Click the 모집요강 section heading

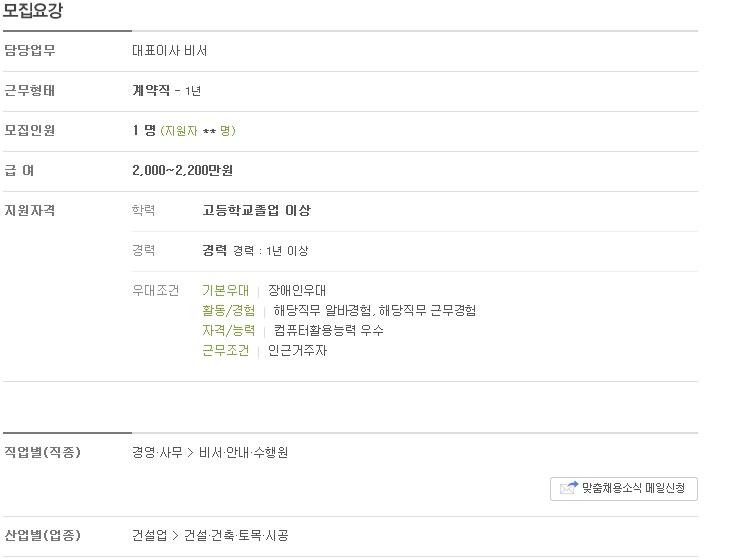[33, 10]
